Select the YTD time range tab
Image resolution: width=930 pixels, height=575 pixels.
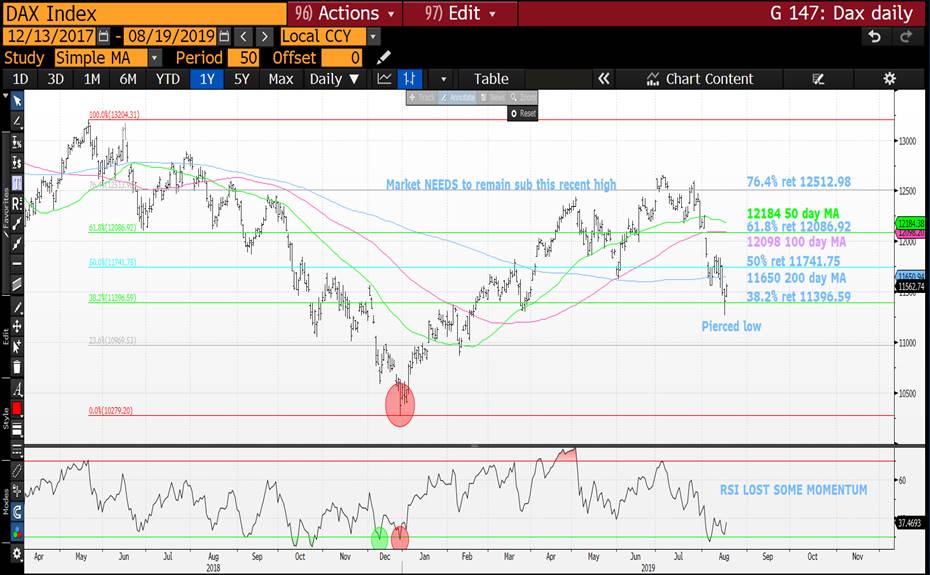[167, 79]
